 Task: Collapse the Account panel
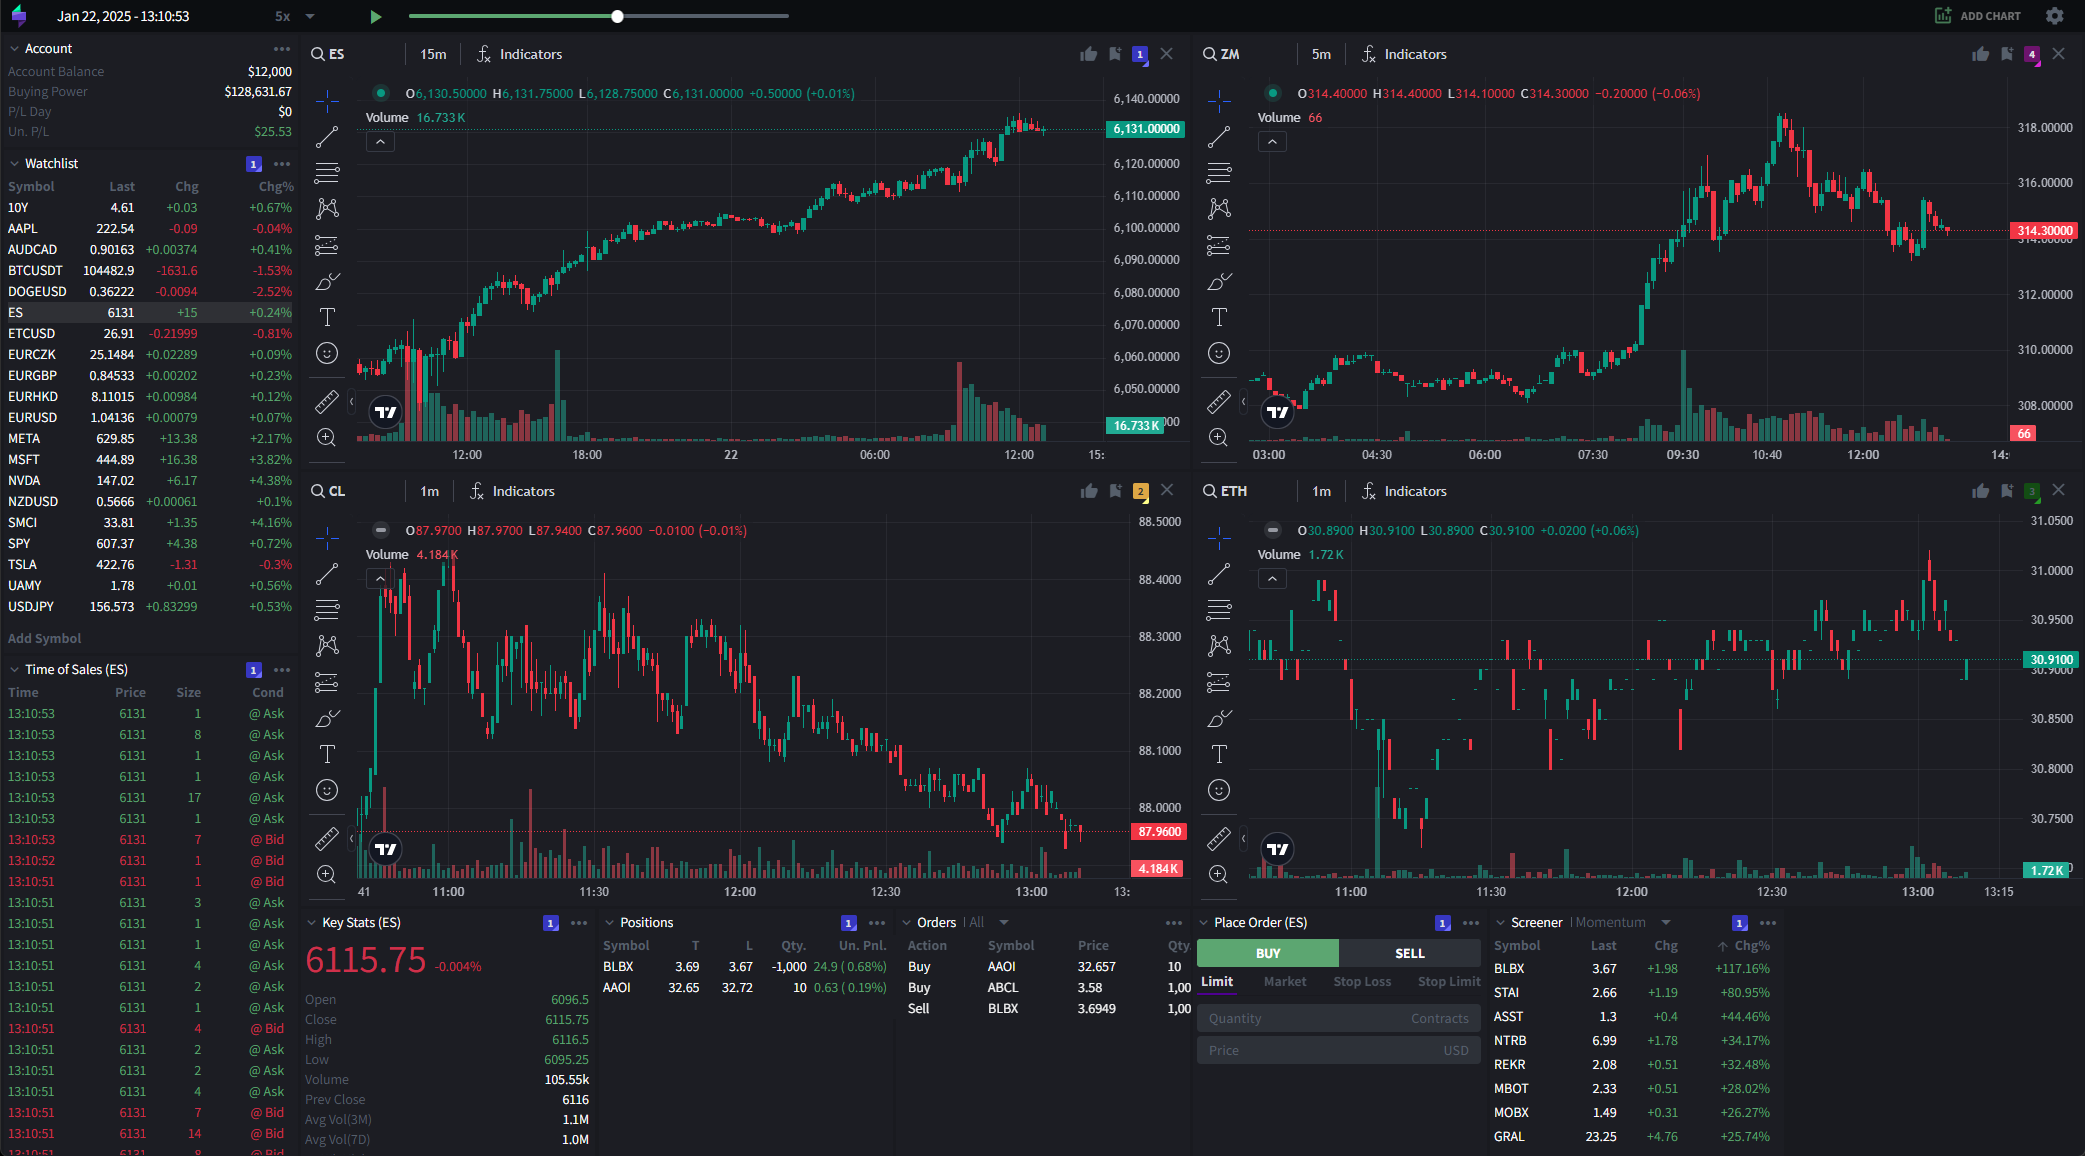[14, 49]
